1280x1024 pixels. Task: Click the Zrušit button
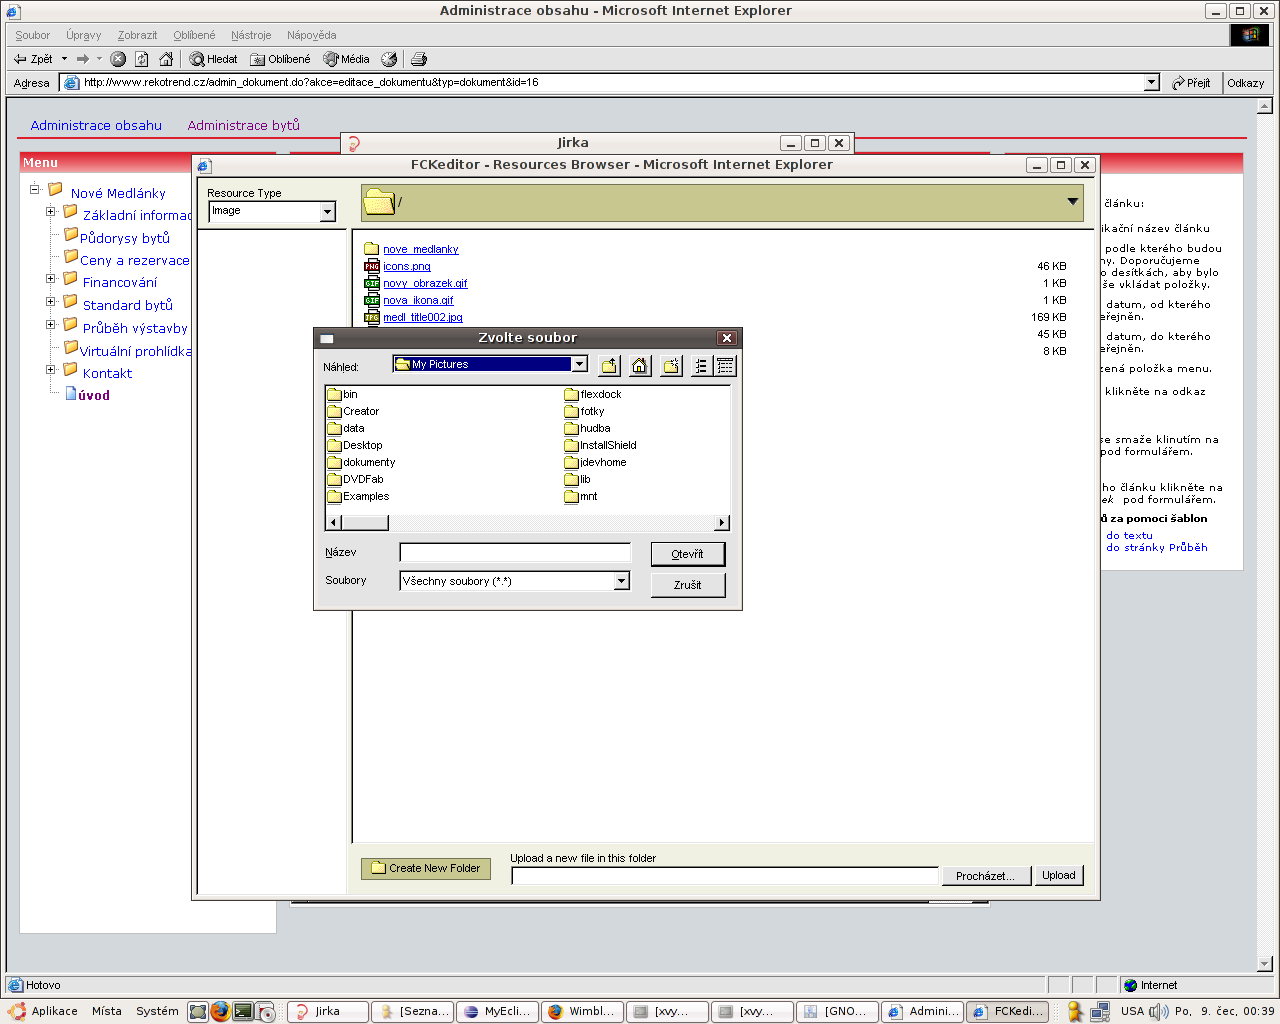coord(687,585)
